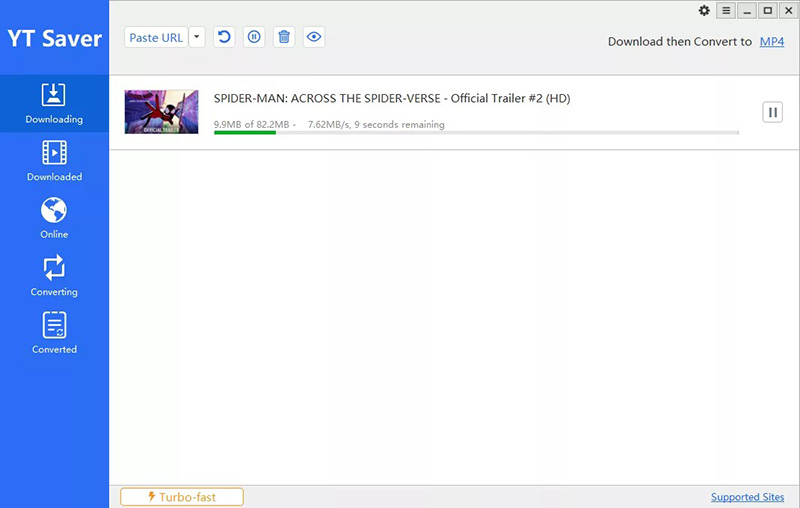Toggle the eye private mode icon

pyautogui.click(x=314, y=37)
